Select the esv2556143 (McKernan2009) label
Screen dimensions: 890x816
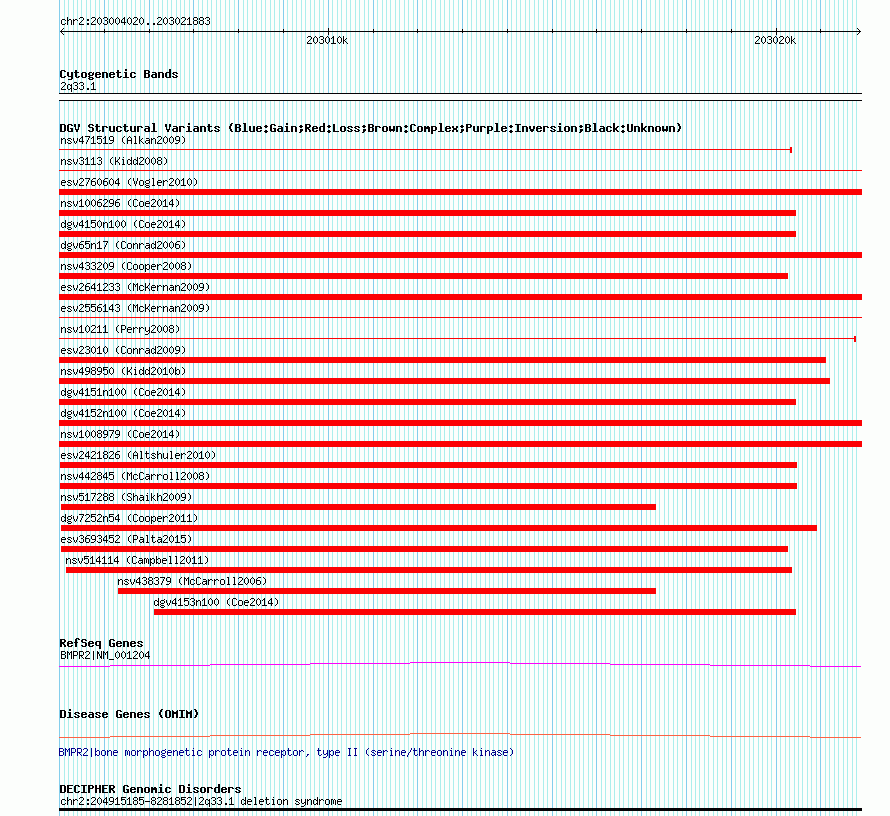click(x=135, y=308)
